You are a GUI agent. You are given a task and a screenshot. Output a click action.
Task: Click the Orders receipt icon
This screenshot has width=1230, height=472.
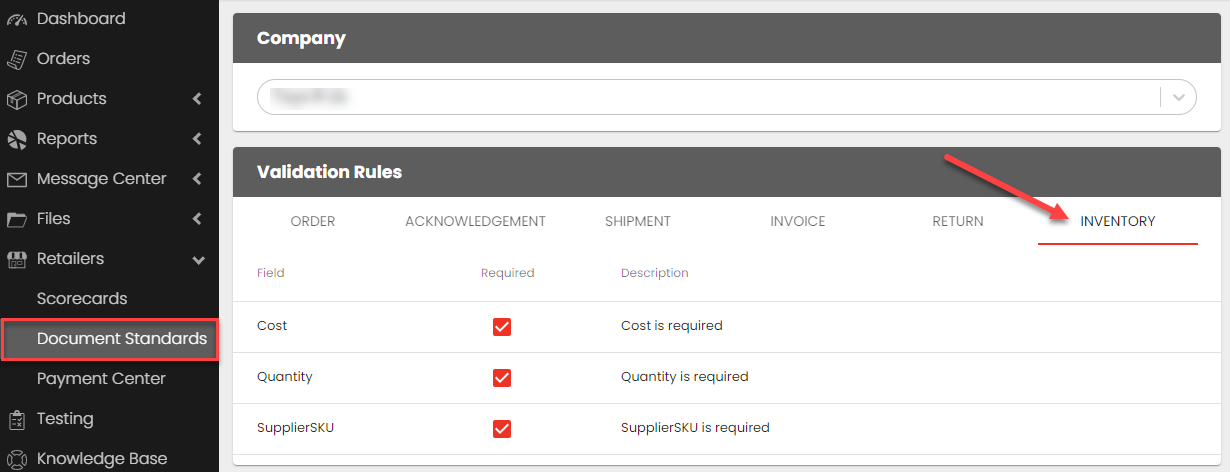pos(17,59)
